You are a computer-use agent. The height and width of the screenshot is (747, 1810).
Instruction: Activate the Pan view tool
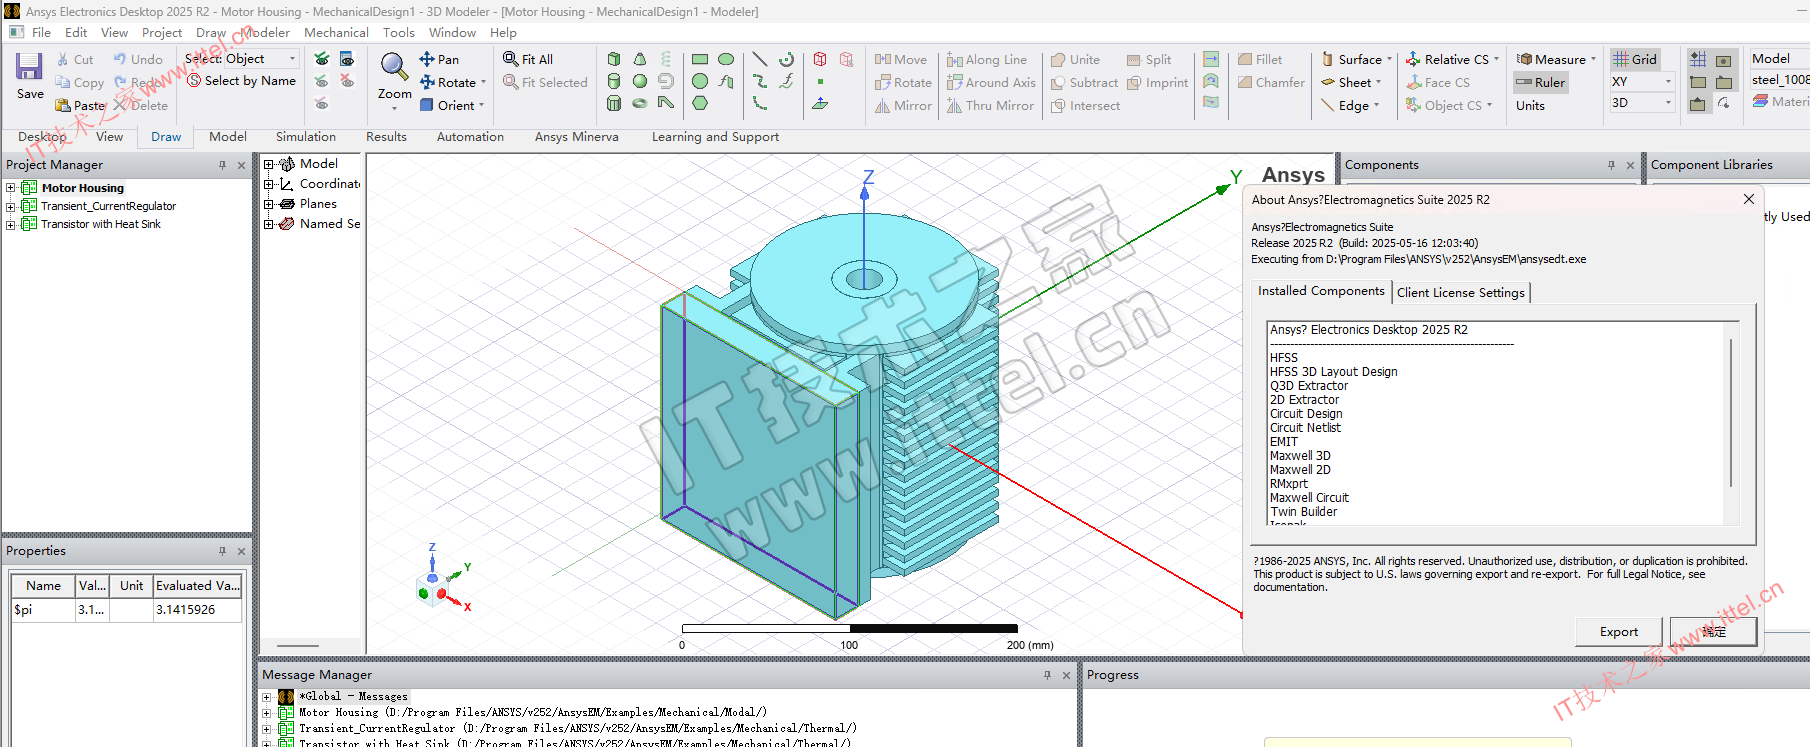pyautogui.click(x=439, y=59)
